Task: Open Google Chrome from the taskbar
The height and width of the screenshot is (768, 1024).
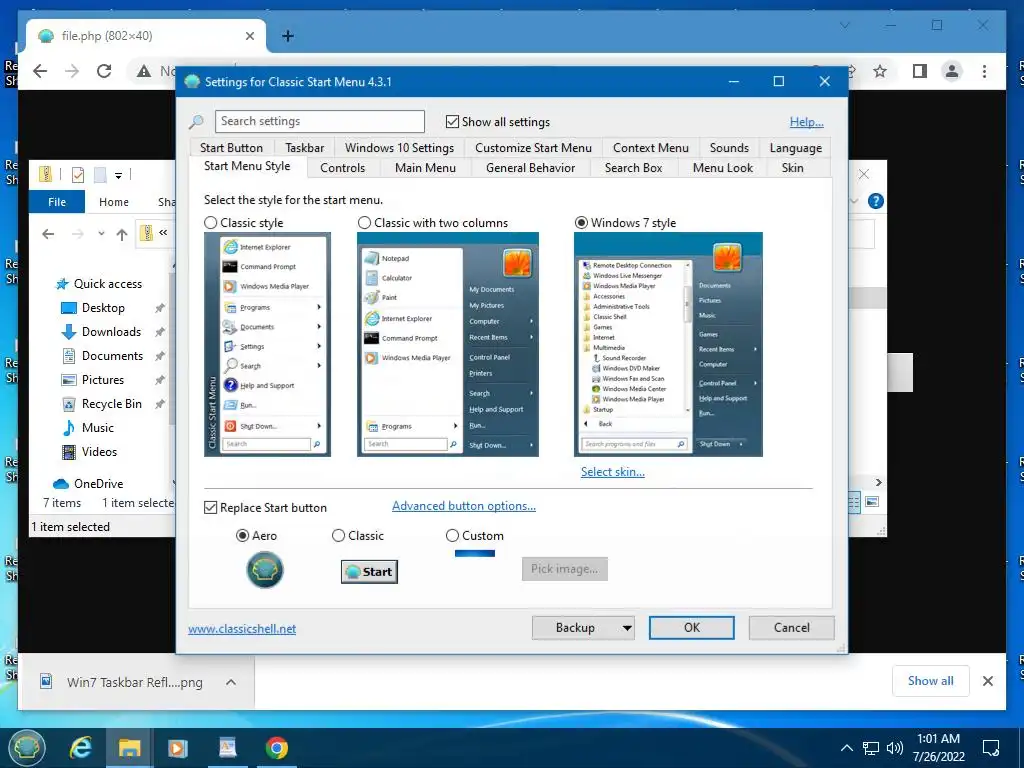Action: click(276, 748)
